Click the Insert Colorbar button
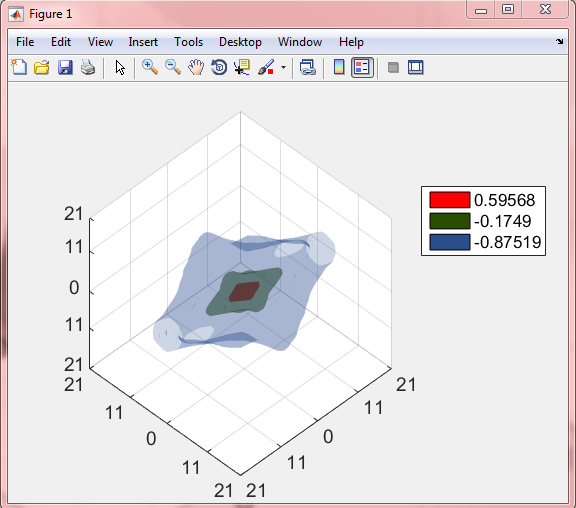 (x=339, y=68)
